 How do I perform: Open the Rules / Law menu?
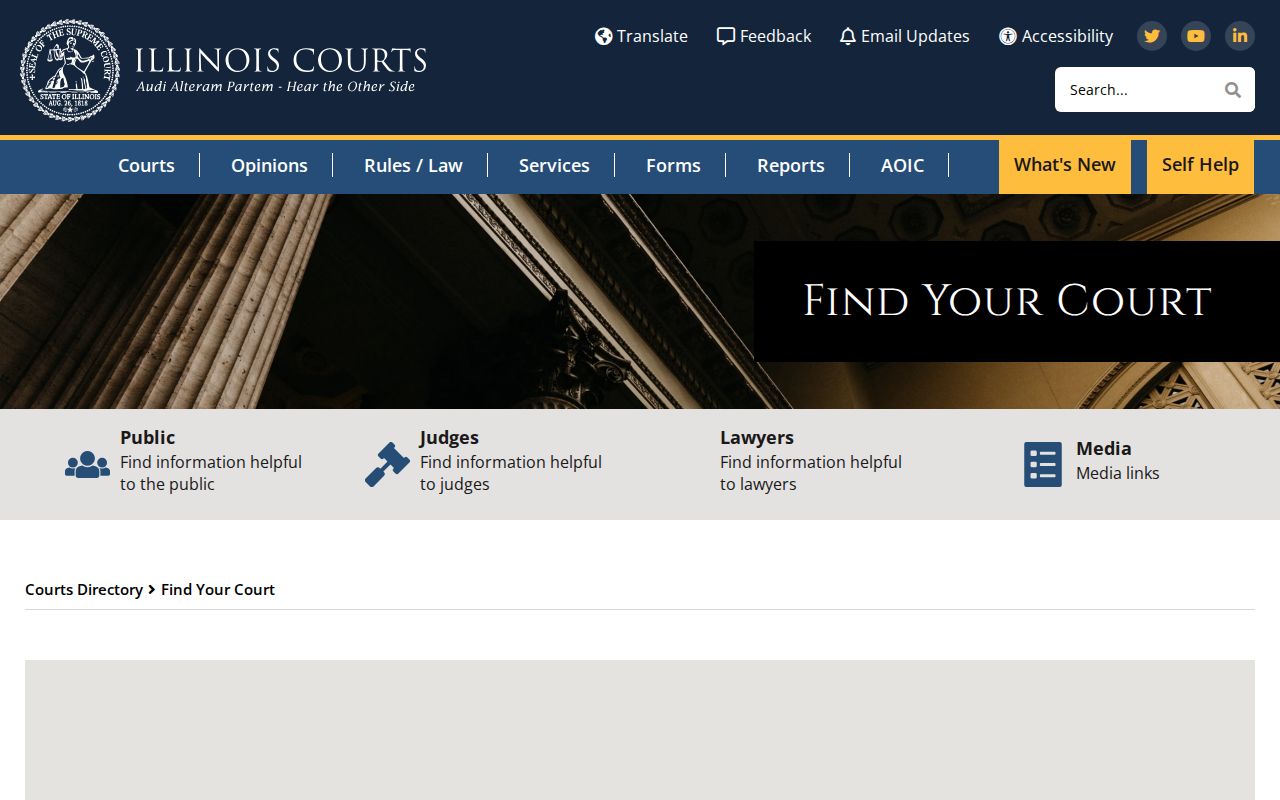[x=413, y=166]
